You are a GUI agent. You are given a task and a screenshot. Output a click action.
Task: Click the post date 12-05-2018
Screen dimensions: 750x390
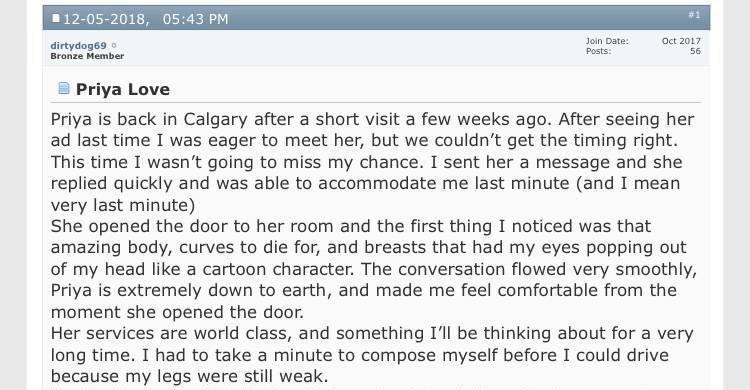(x=106, y=19)
